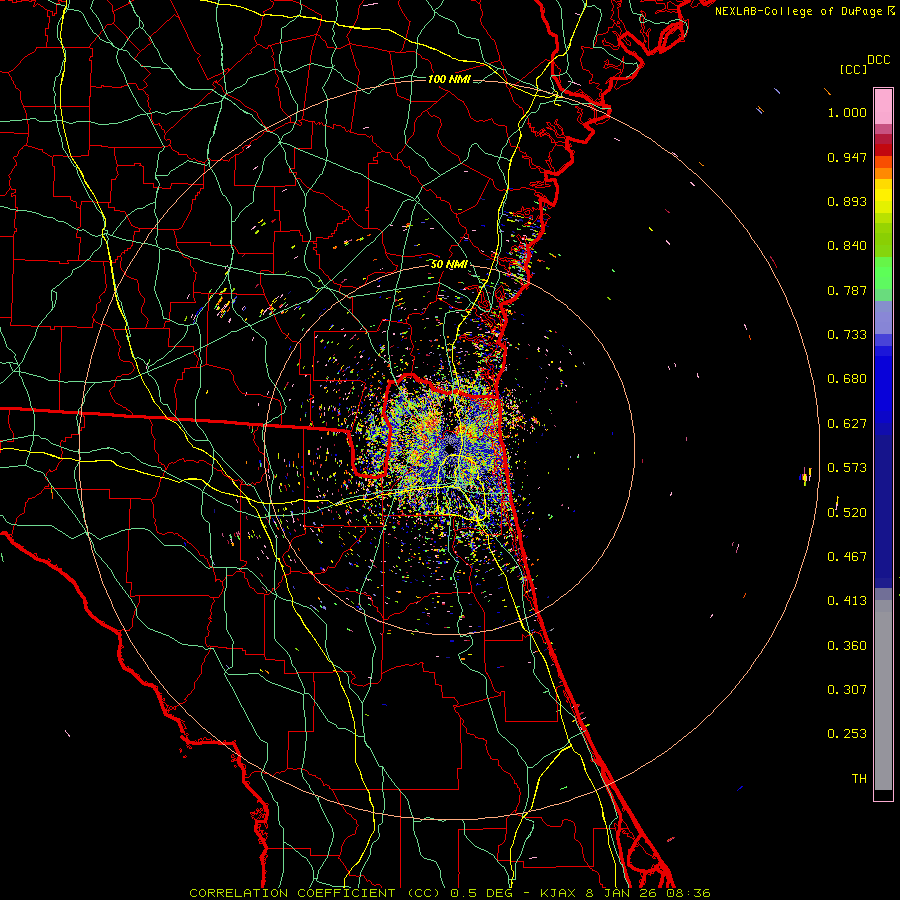The height and width of the screenshot is (900, 900).
Task: Click the 08:36 timestamp in caption
Action: pos(688,893)
